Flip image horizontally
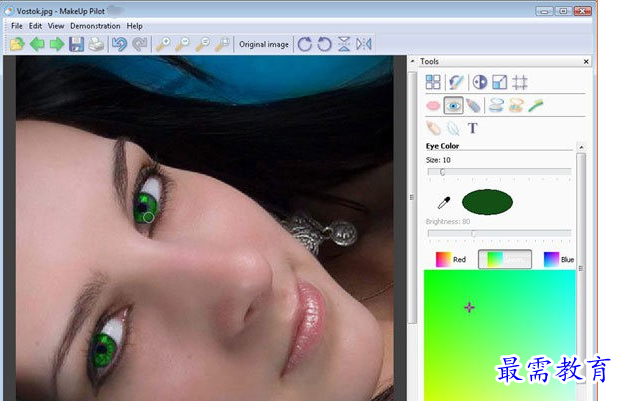Viewport: 619px width, 401px height. tap(364, 44)
